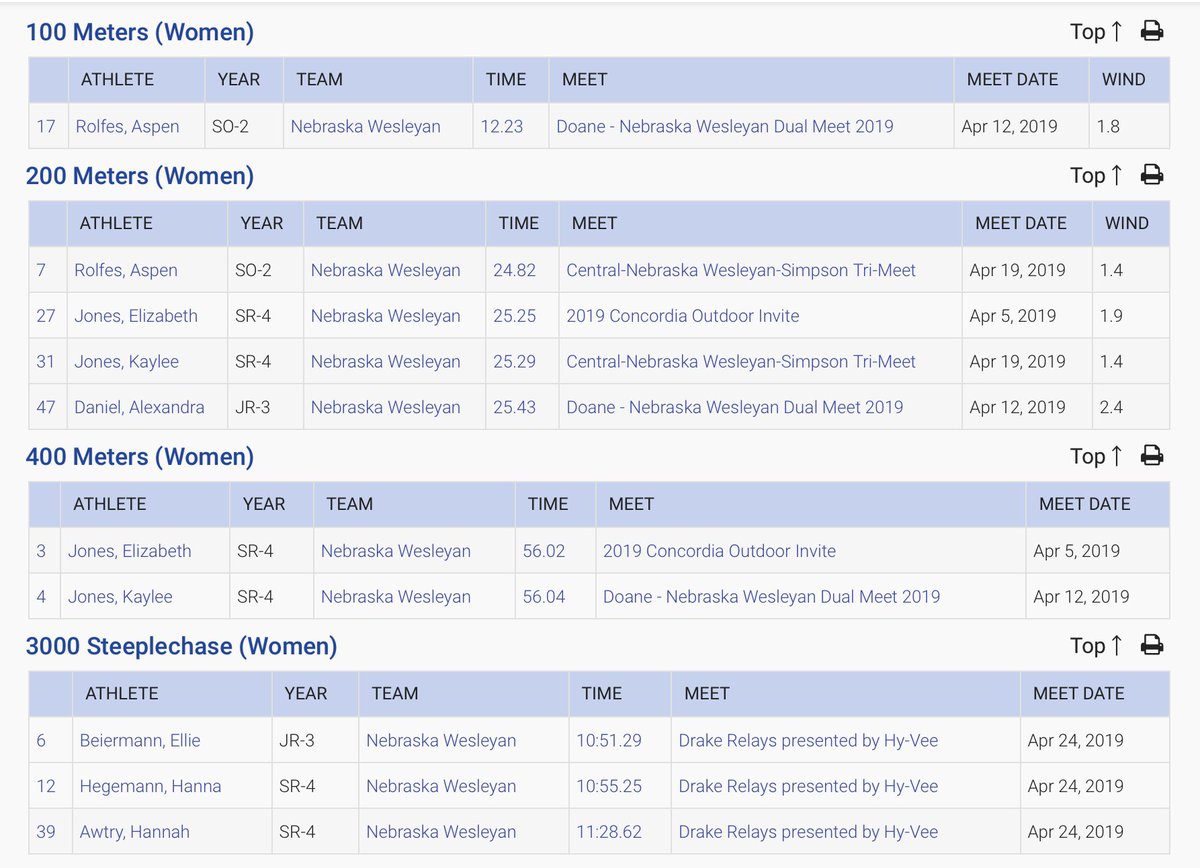Open the 24.82 time result
This screenshot has width=1200, height=868.
point(514,270)
